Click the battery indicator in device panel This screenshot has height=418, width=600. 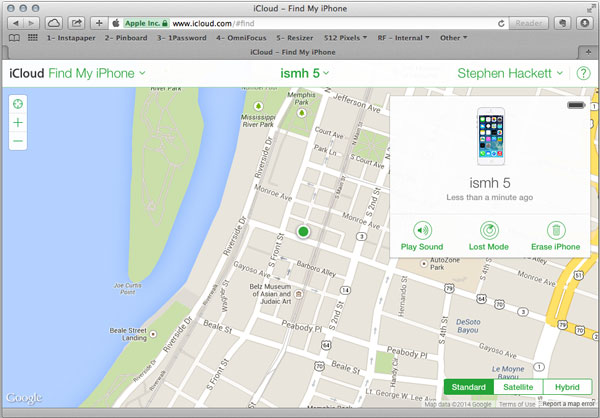576,105
